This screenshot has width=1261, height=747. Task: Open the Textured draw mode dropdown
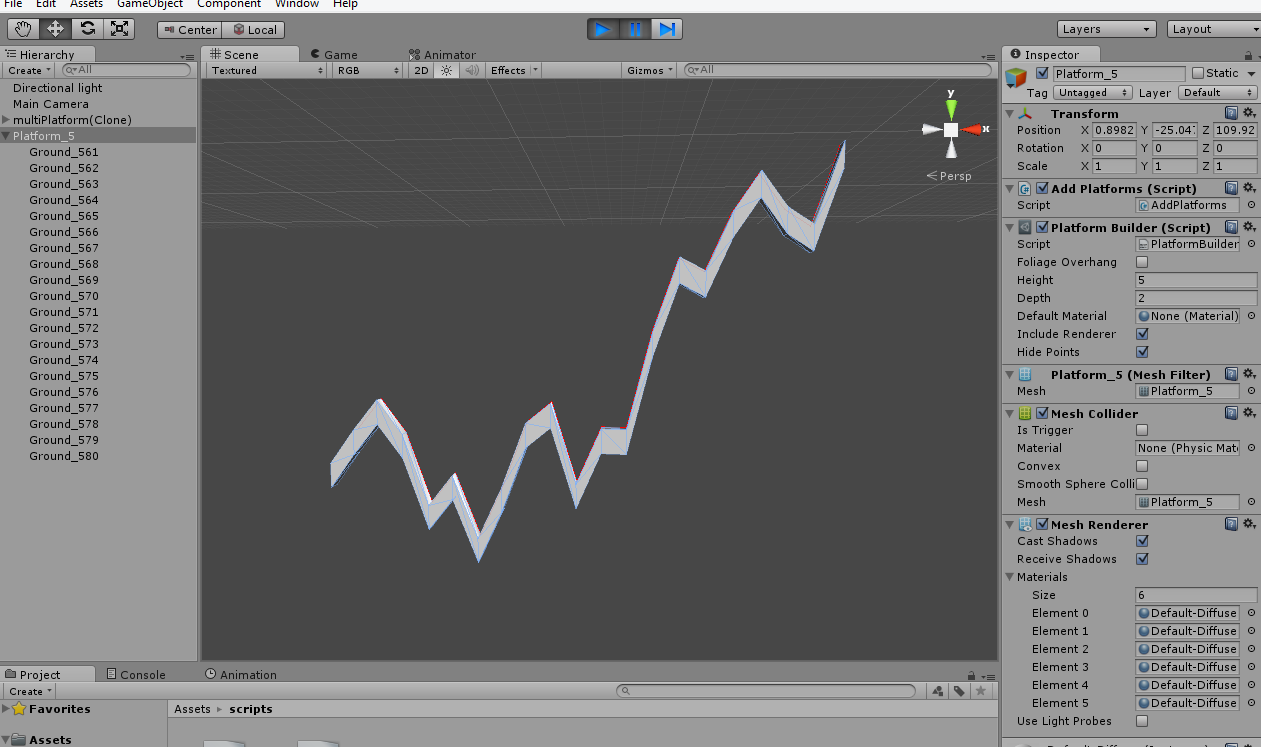(267, 70)
